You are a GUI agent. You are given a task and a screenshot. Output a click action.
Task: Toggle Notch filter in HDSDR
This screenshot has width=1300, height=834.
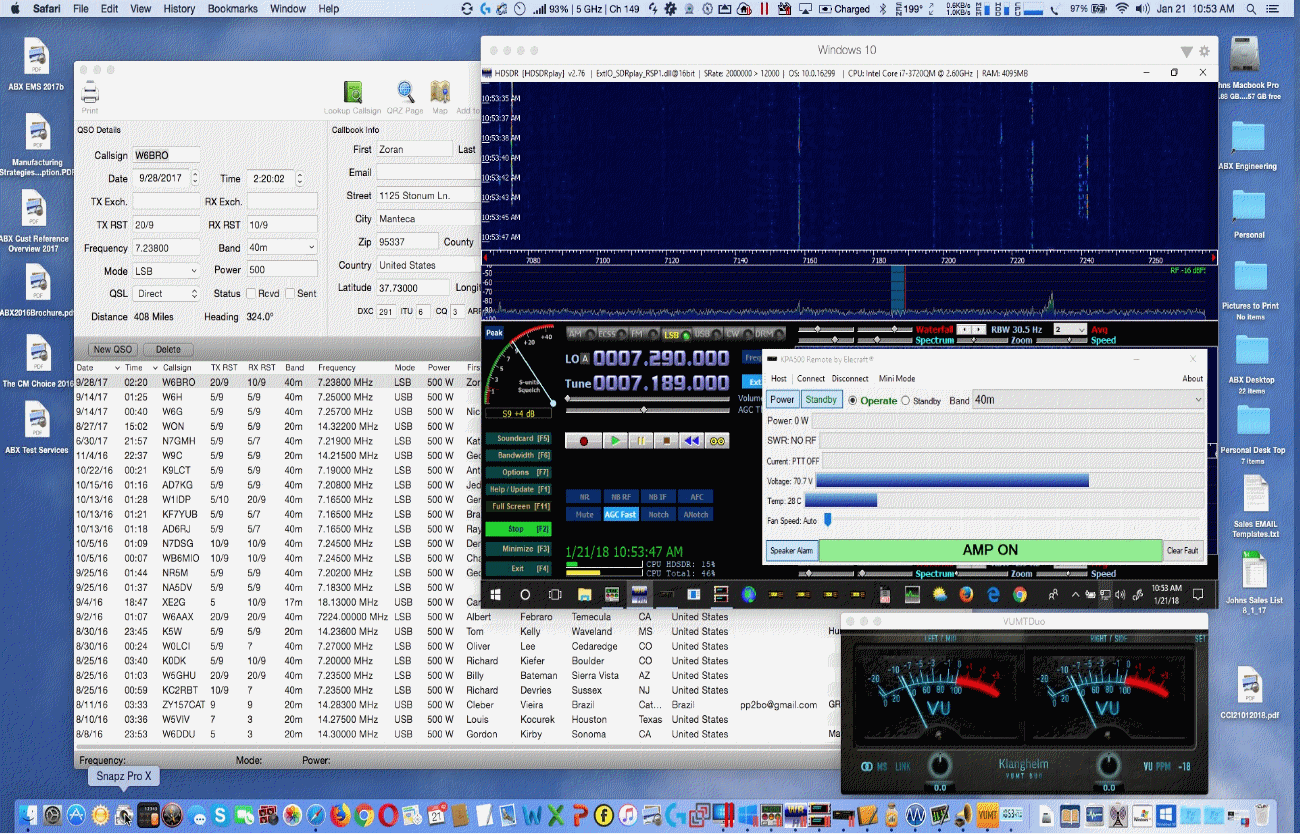click(x=657, y=515)
